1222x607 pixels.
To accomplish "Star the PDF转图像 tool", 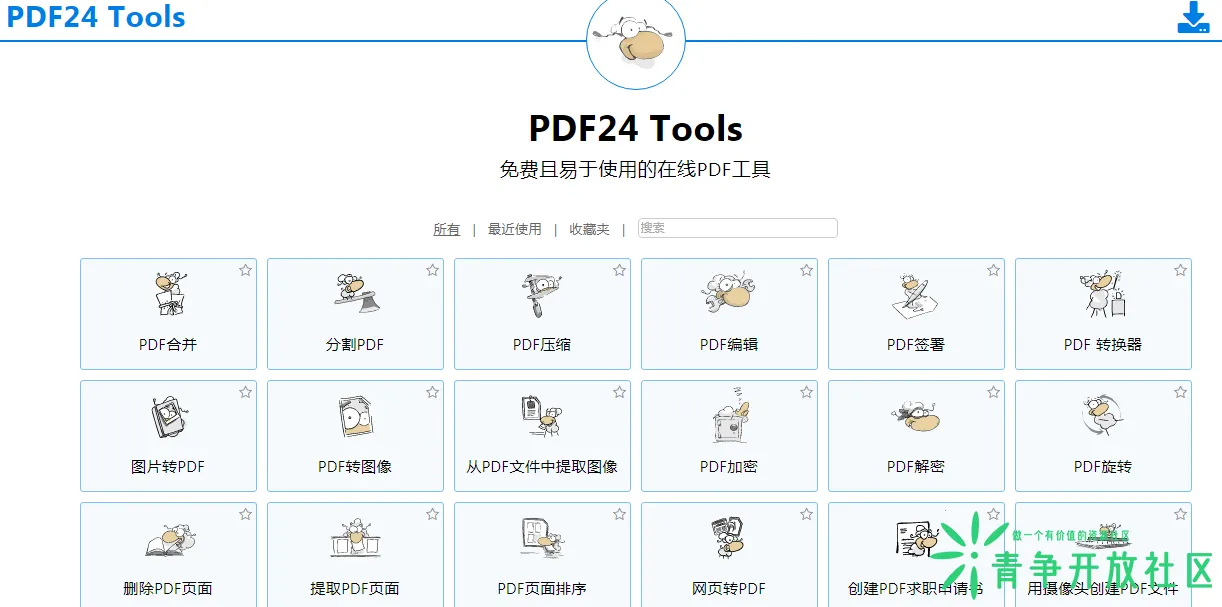I will tap(432, 392).
